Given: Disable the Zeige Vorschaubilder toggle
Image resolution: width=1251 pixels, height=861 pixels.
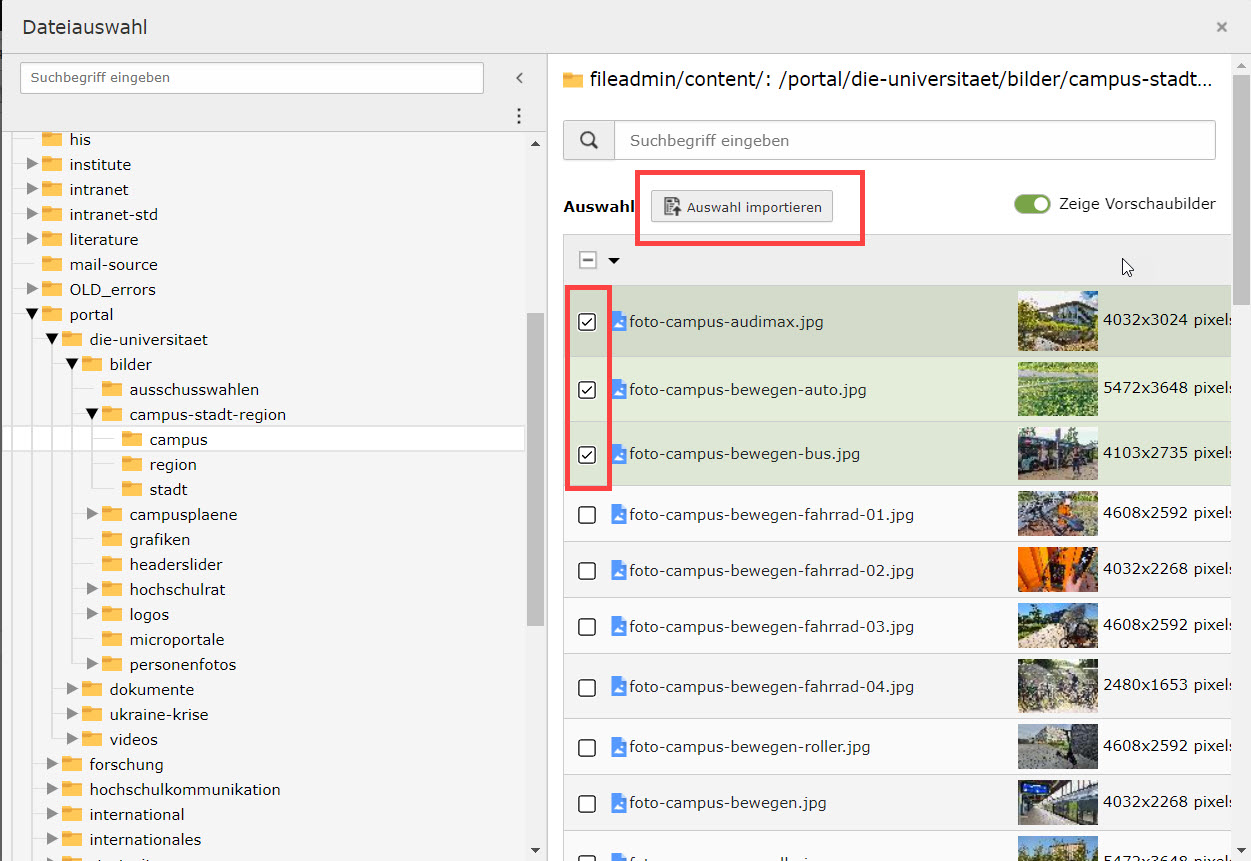Looking at the screenshot, I should click(1032, 204).
